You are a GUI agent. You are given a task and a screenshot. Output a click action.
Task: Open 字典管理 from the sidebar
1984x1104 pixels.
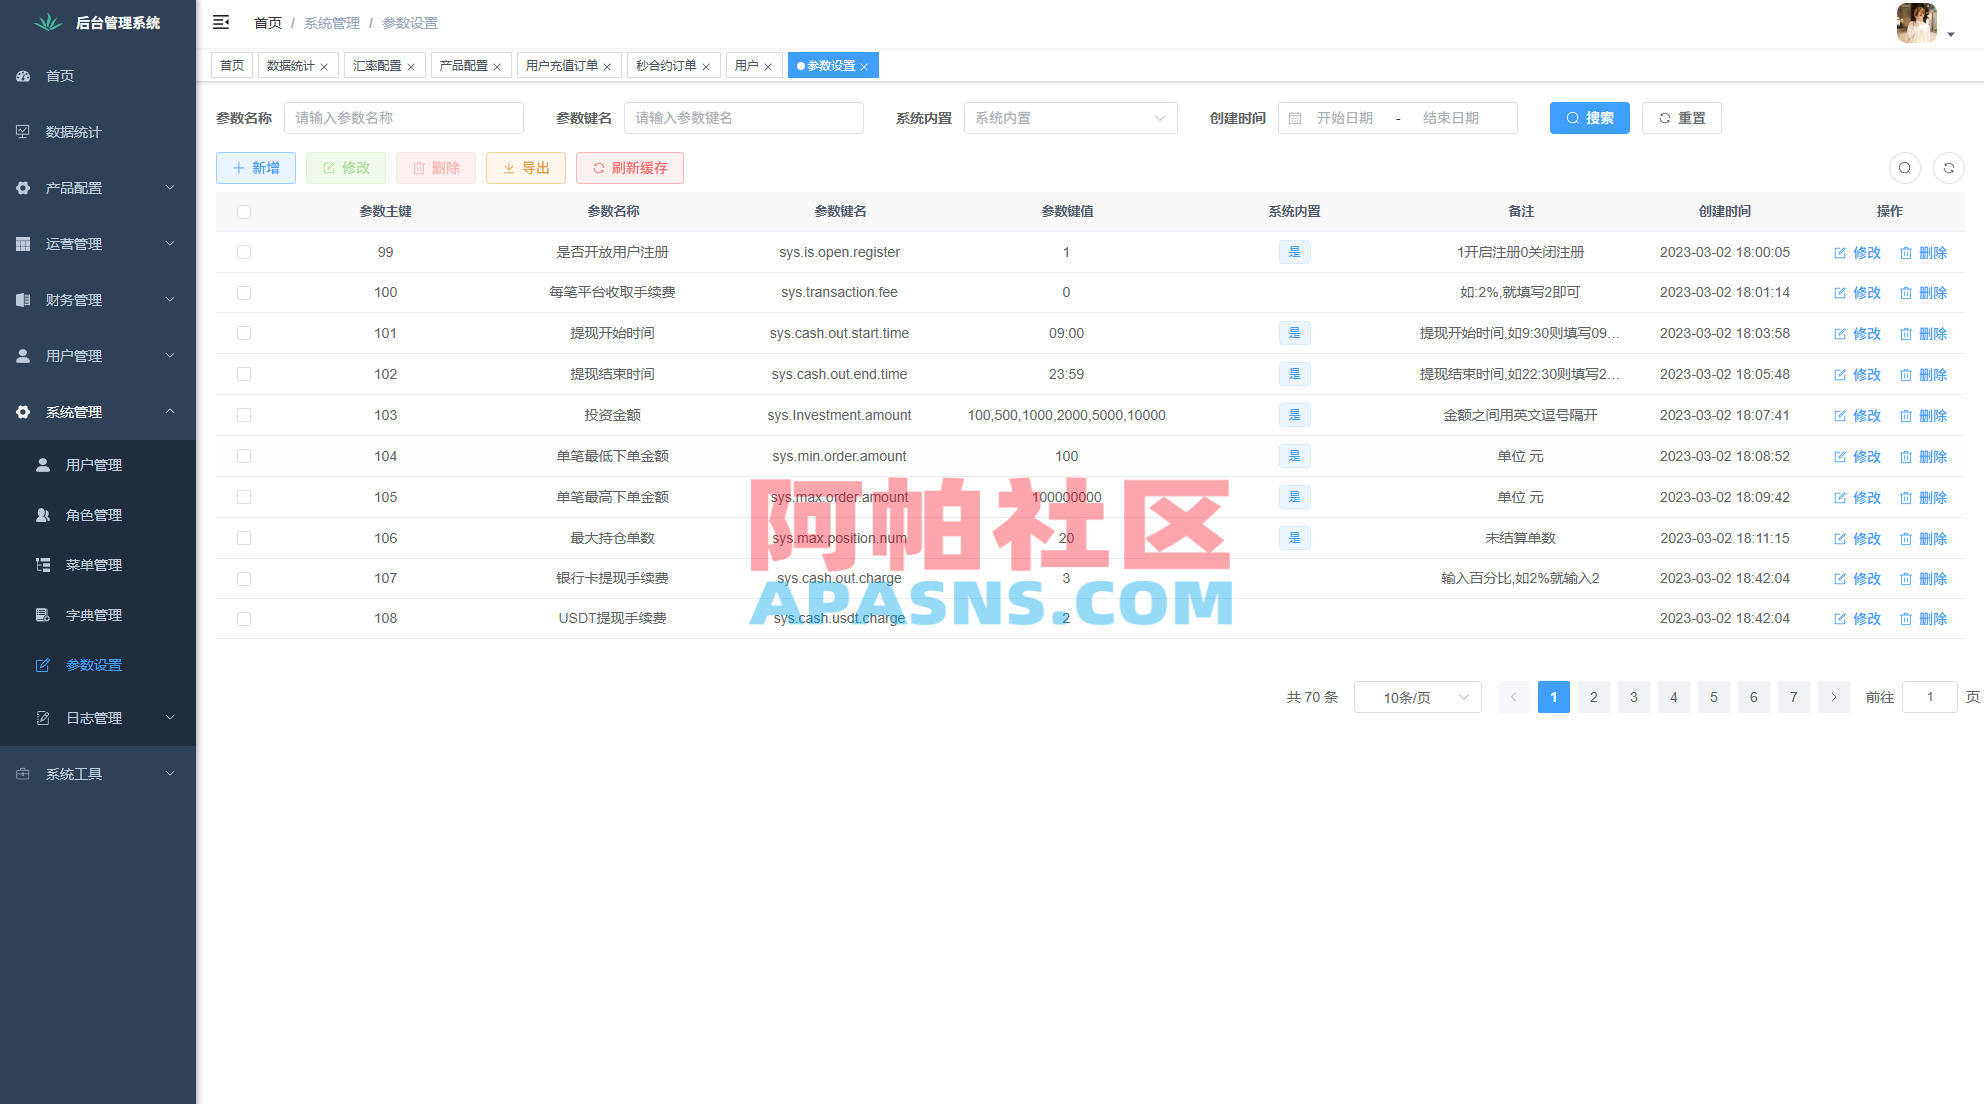click(94, 614)
